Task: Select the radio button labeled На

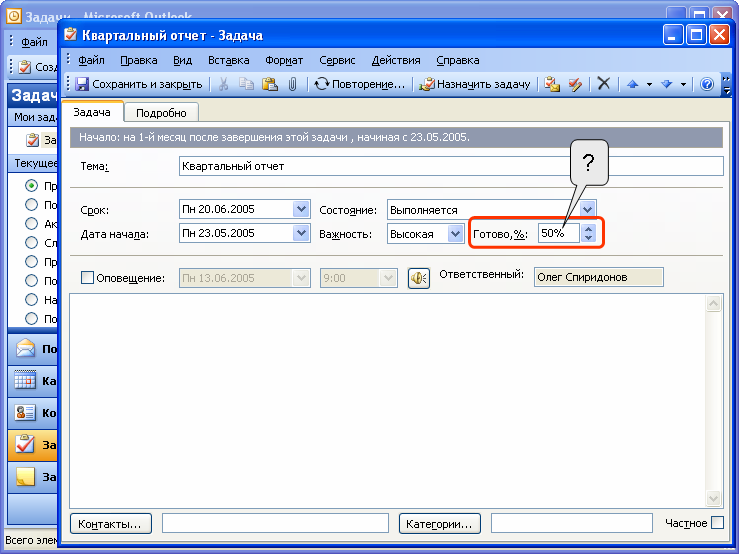Action: click(x=31, y=299)
